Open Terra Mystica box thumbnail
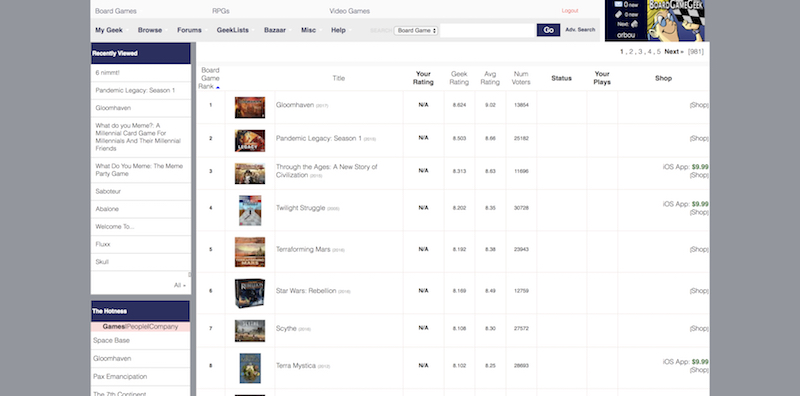Screen dimensions: 800x396 pos(250,368)
